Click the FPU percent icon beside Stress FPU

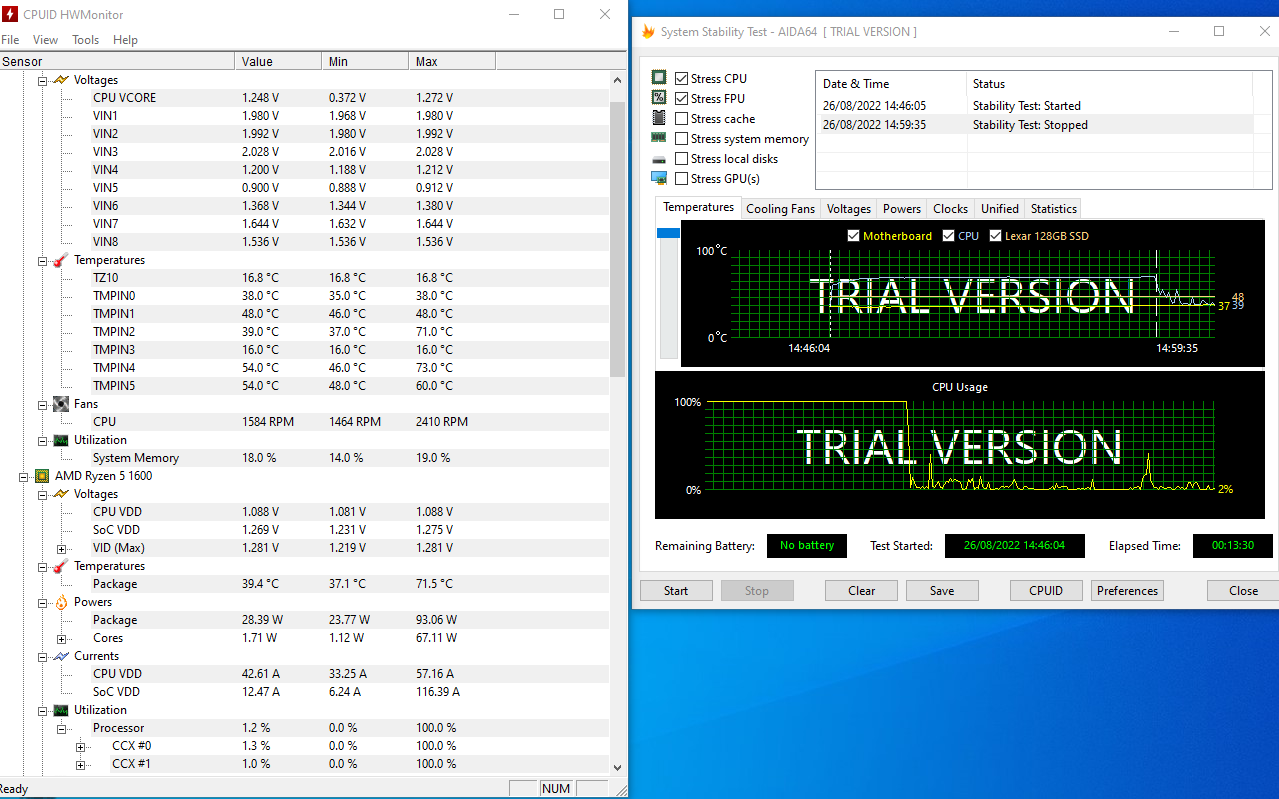coord(659,98)
